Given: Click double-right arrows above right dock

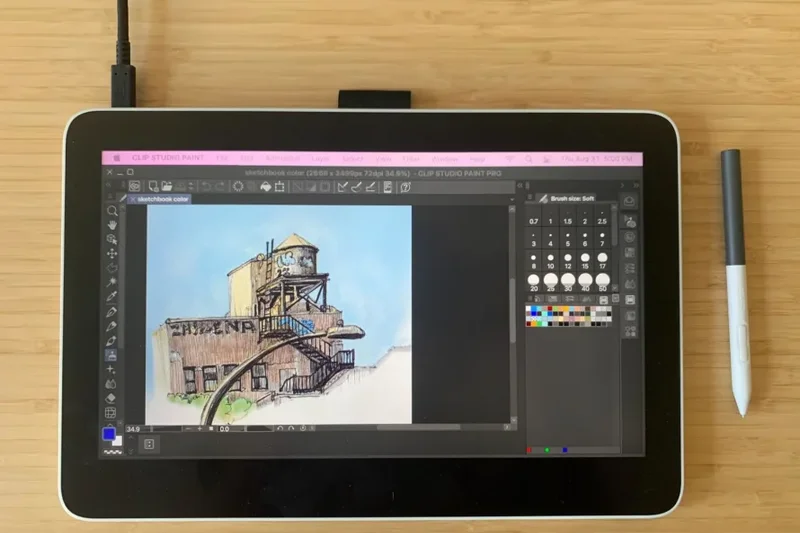Looking at the screenshot, I should 636,186.
